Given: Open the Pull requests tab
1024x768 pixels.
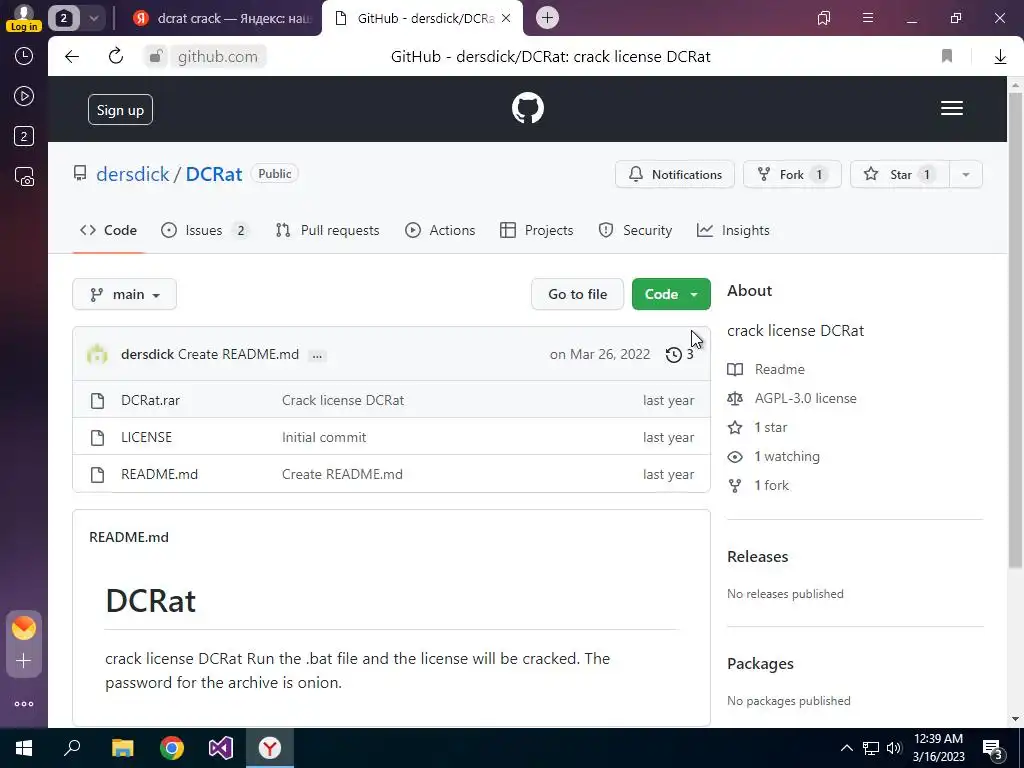Looking at the screenshot, I should coord(328,231).
